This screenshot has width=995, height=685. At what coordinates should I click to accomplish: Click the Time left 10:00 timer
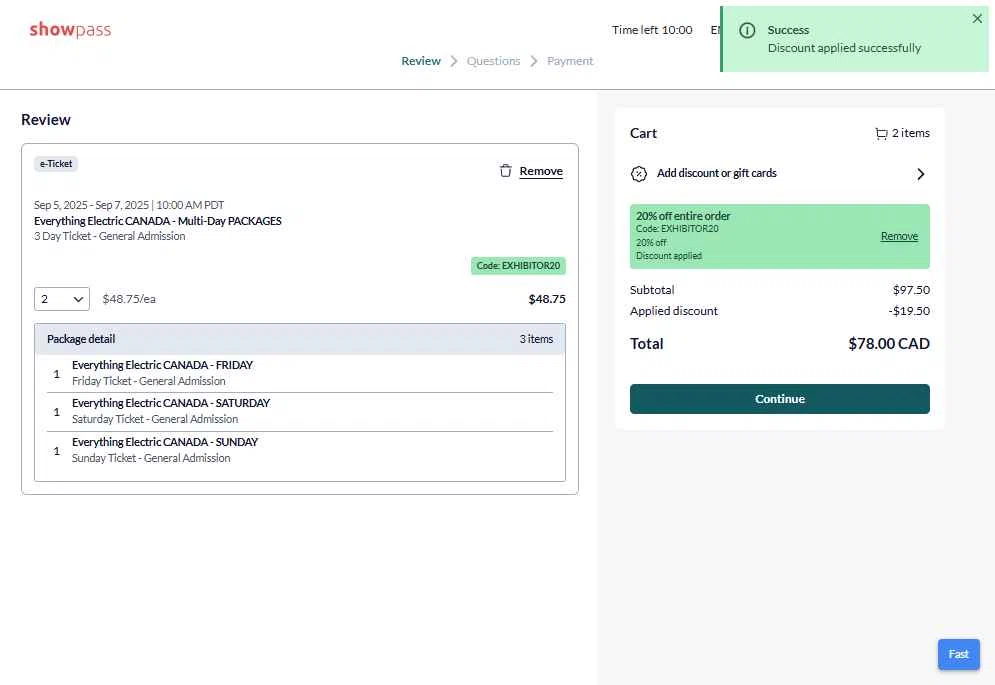point(652,30)
